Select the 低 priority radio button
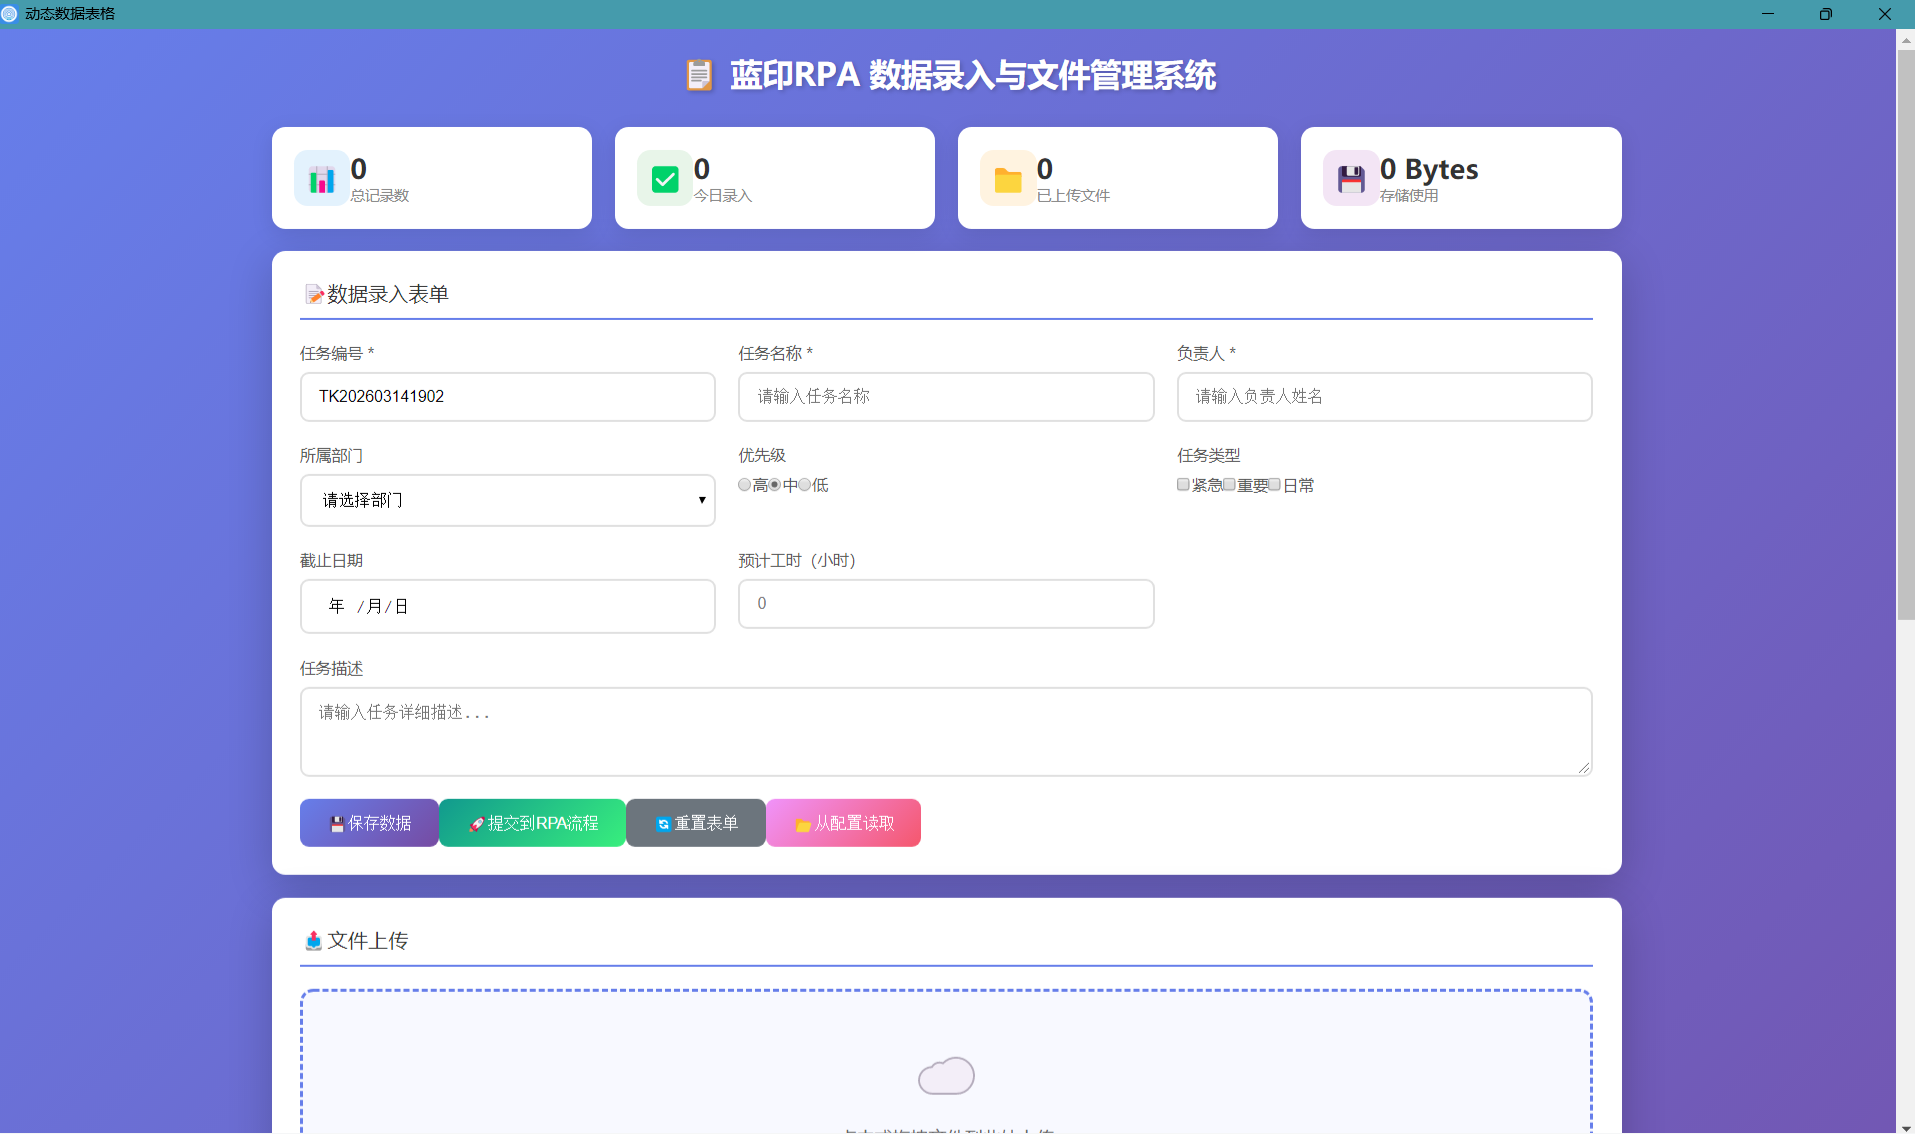 coord(804,485)
